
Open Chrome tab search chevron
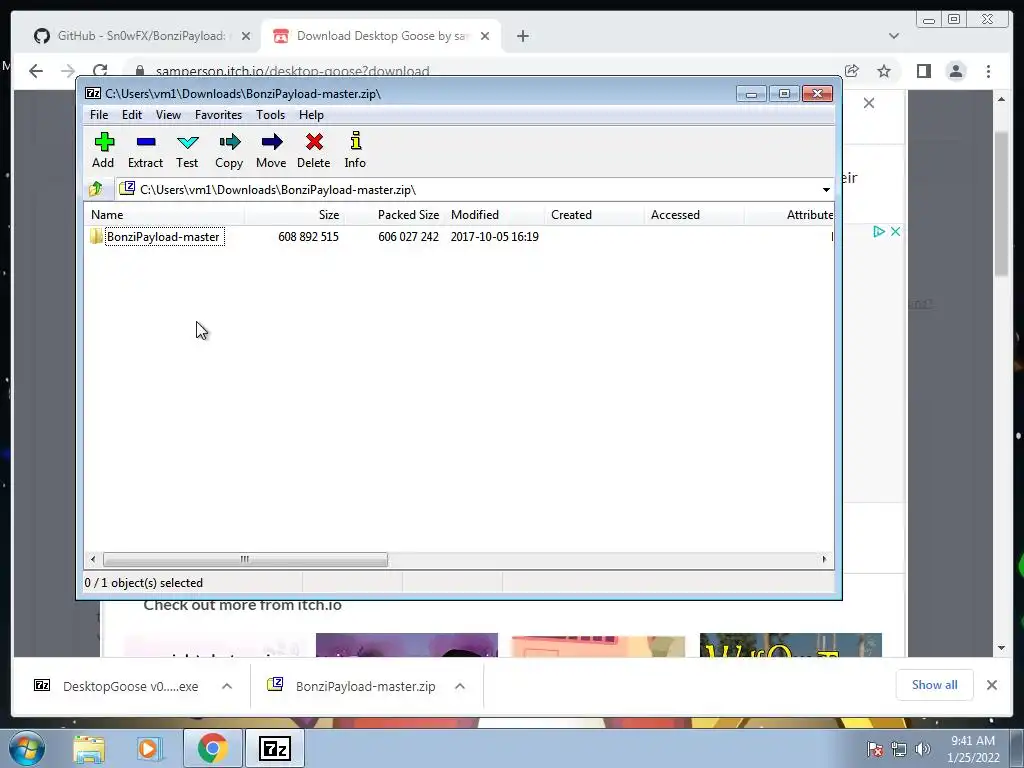click(894, 36)
